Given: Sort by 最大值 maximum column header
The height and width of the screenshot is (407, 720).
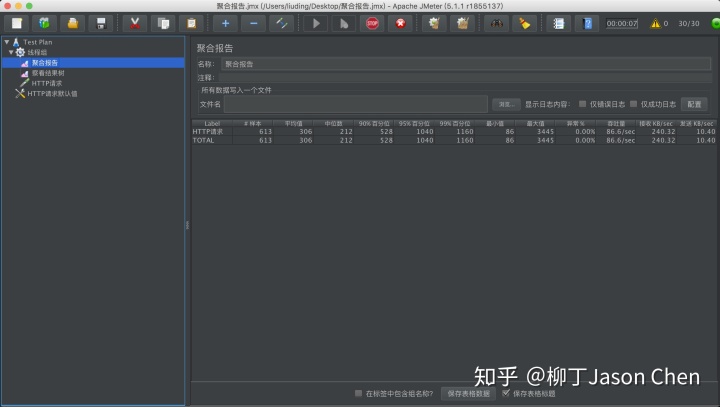Looking at the screenshot, I should click(x=535, y=124).
